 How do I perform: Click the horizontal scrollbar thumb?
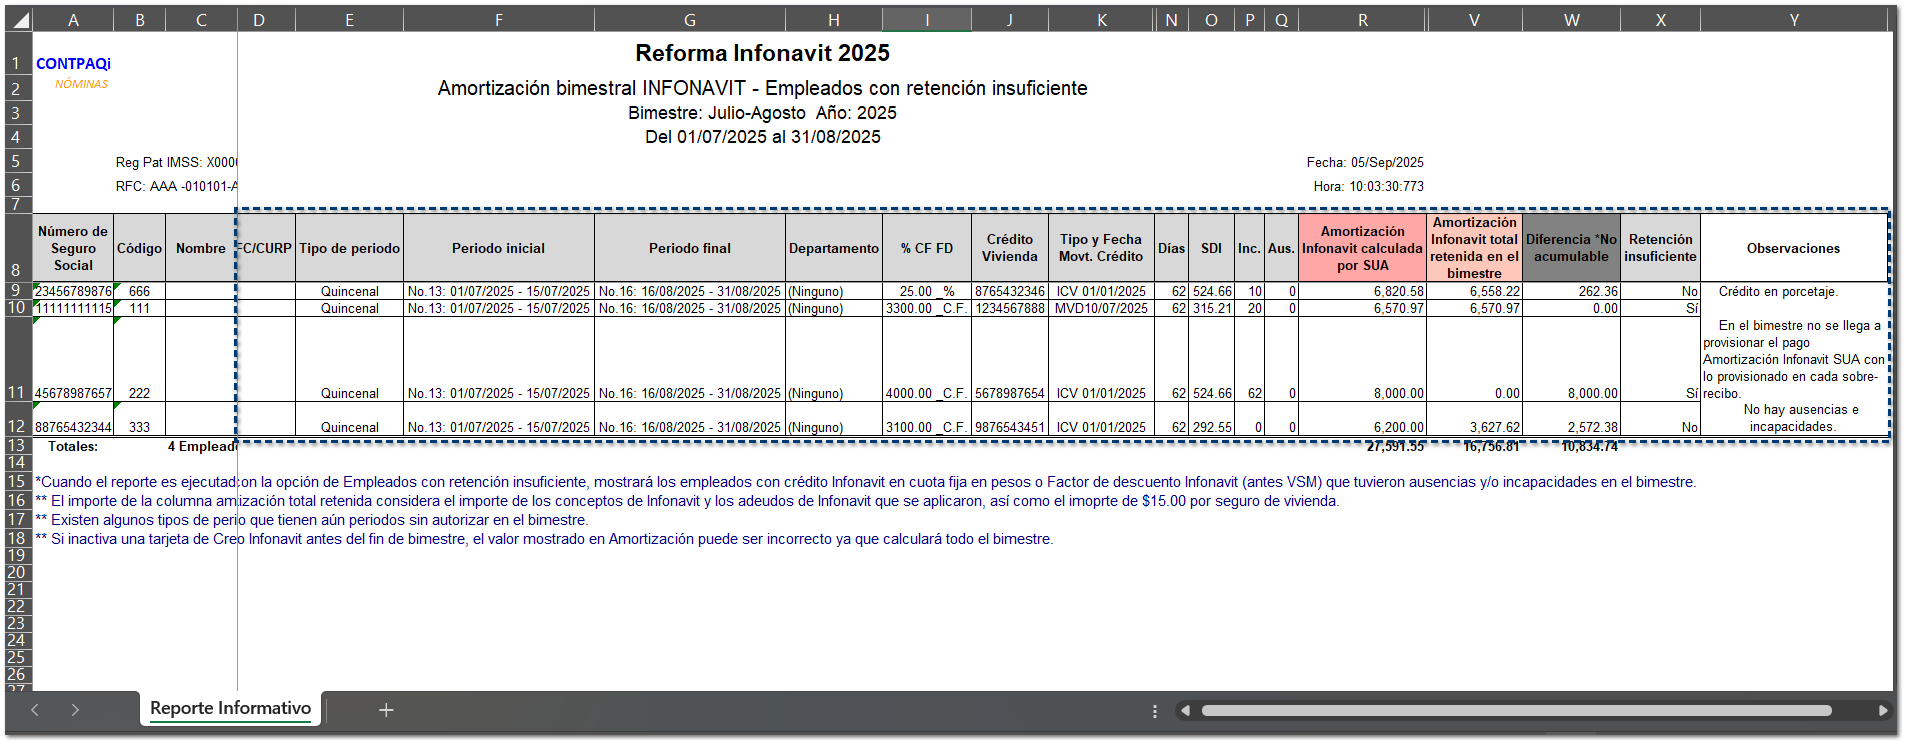pos(1515,711)
